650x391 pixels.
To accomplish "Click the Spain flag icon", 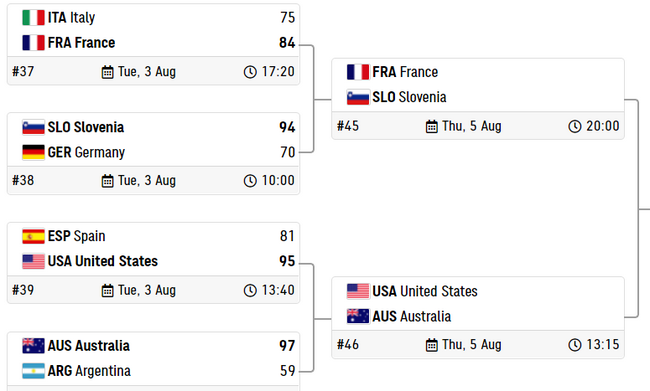I will (x=33, y=236).
